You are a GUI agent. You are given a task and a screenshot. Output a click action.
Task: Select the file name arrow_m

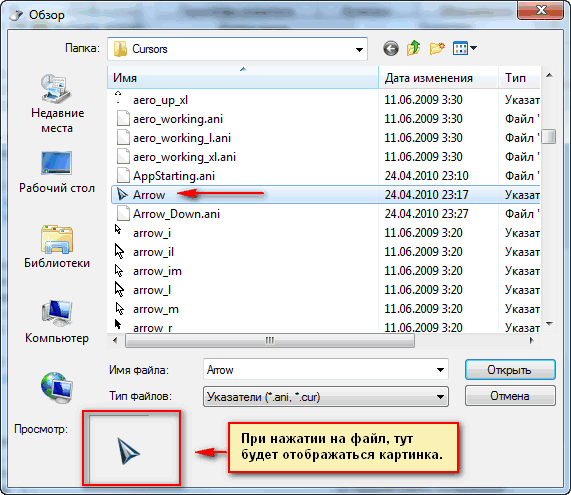tap(155, 309)
